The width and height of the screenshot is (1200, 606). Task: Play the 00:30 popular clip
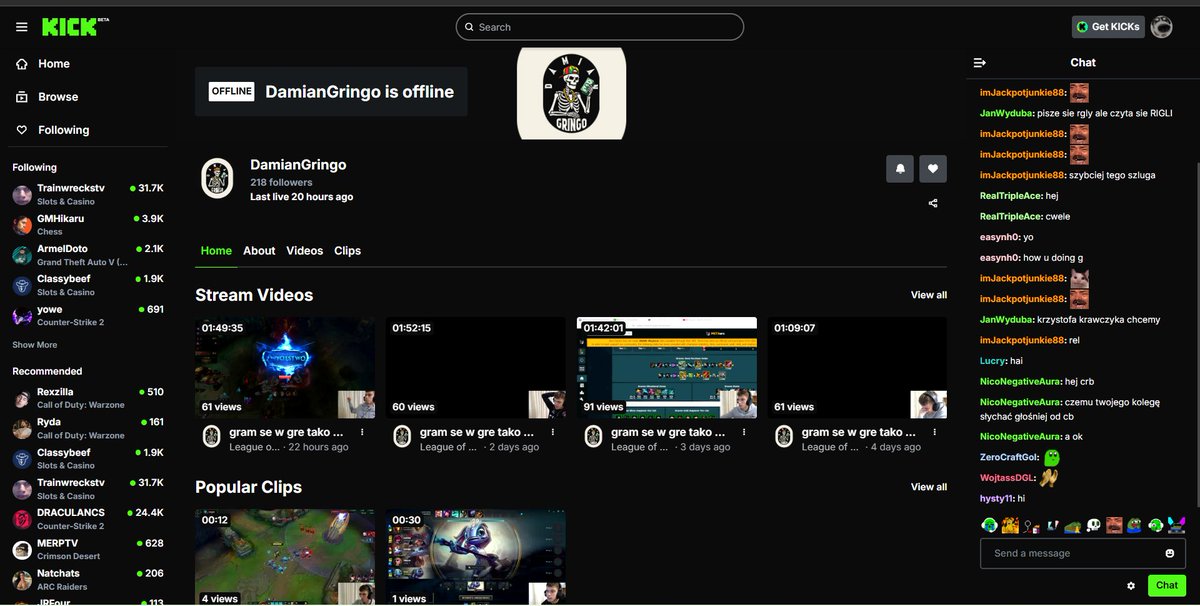pos(476,557)
